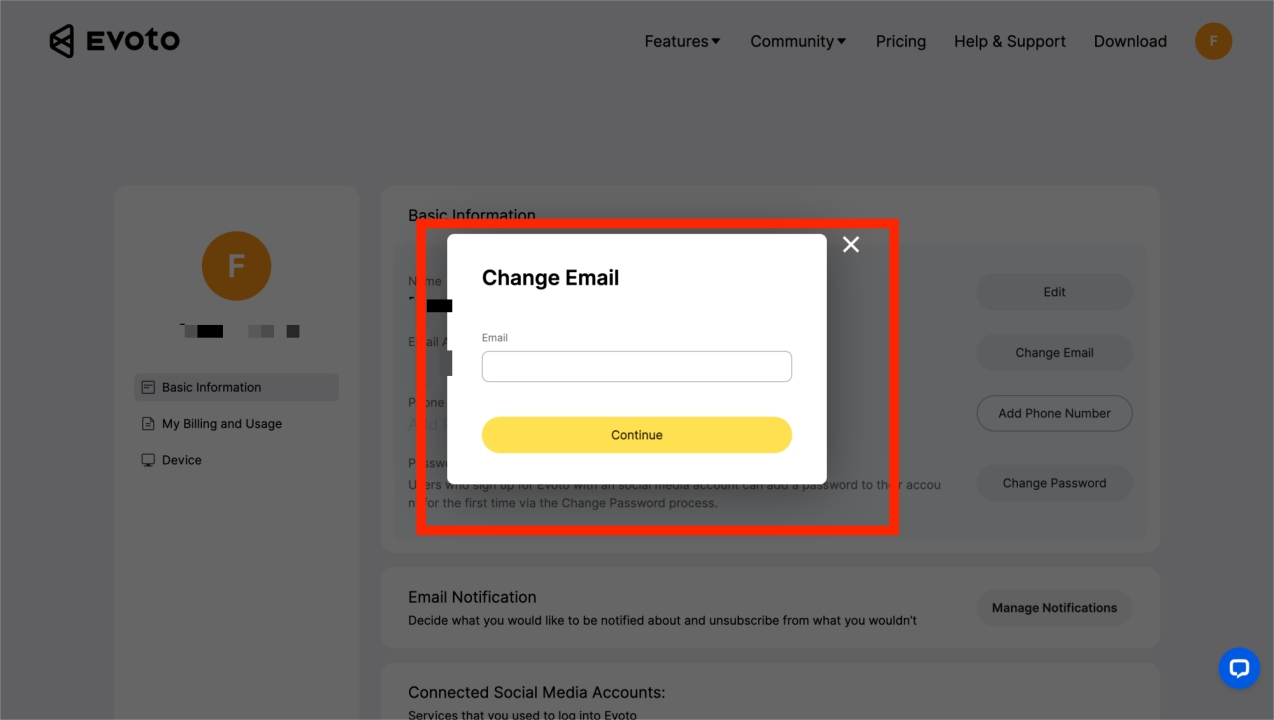This screenshot has width=1274, height=720.
Task: Open Manage Notifications settings
Action: [x=1054, y=608]
